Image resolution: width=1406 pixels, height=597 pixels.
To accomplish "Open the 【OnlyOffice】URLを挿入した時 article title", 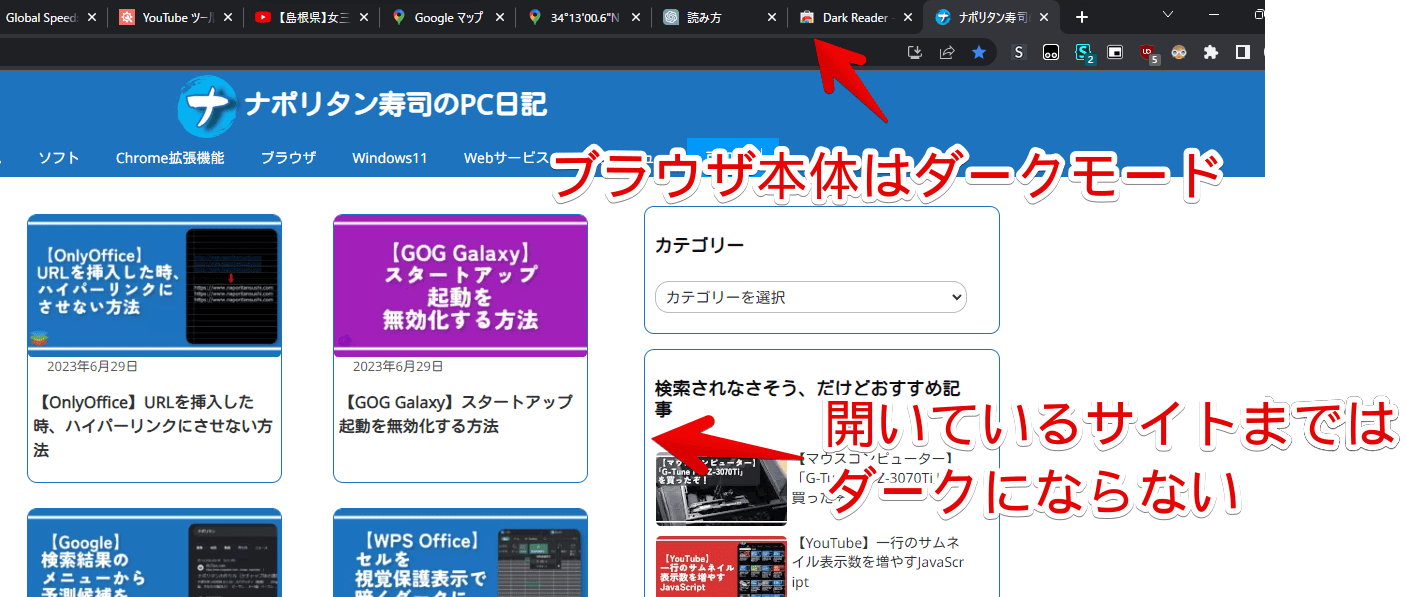I will [154, 426].
